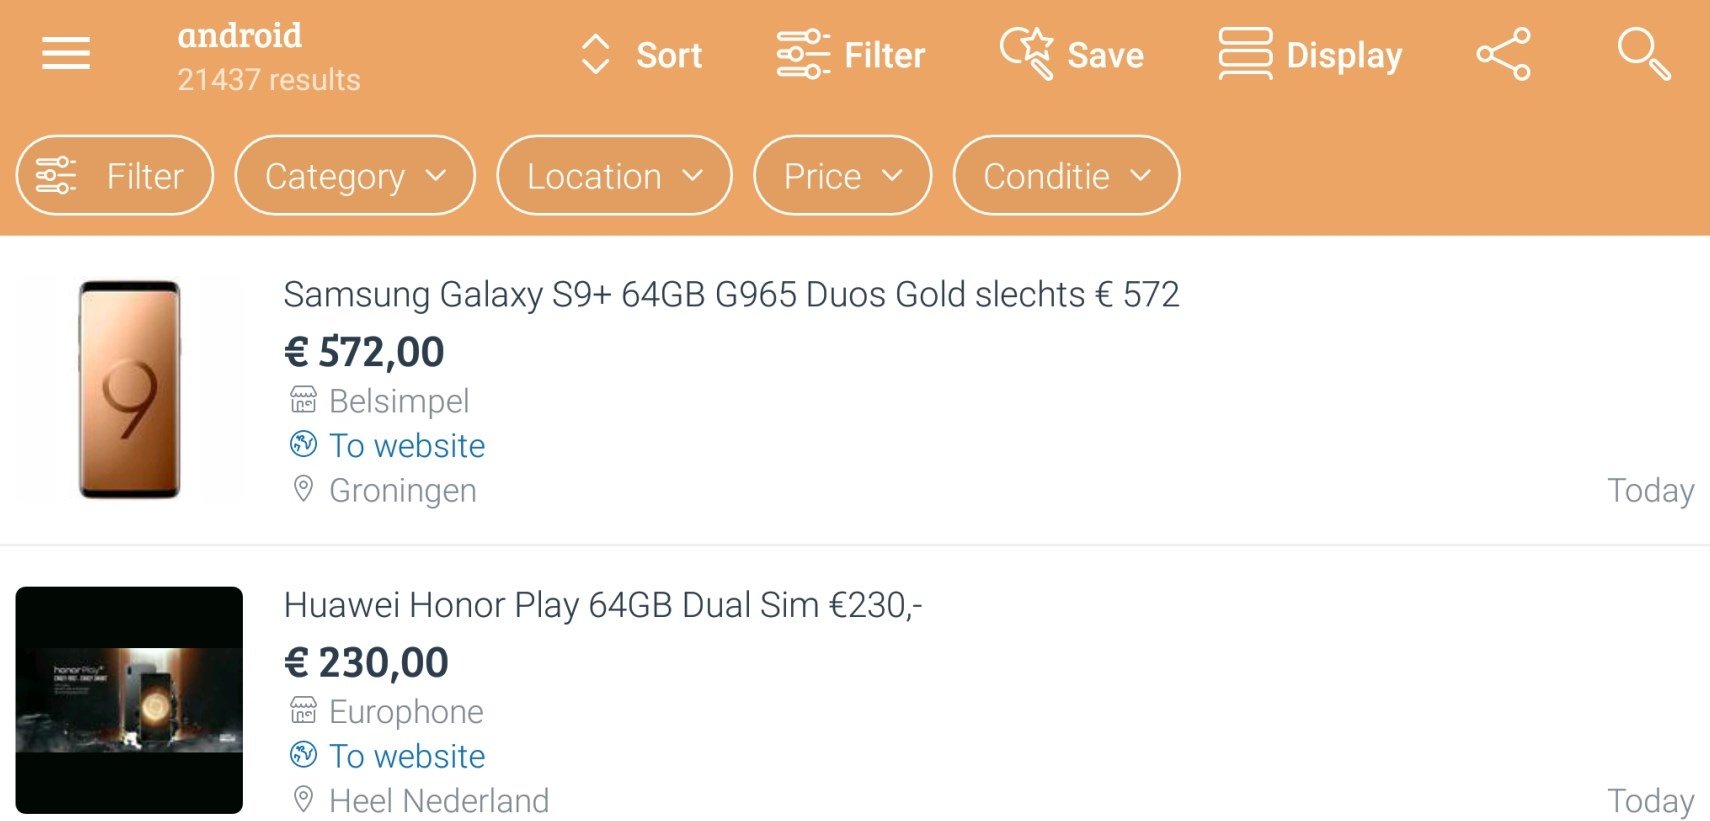Viewport: 1710px width, 821px height.
Task: Tap the Filter chip with sliders icon
Action: point(115,176)
